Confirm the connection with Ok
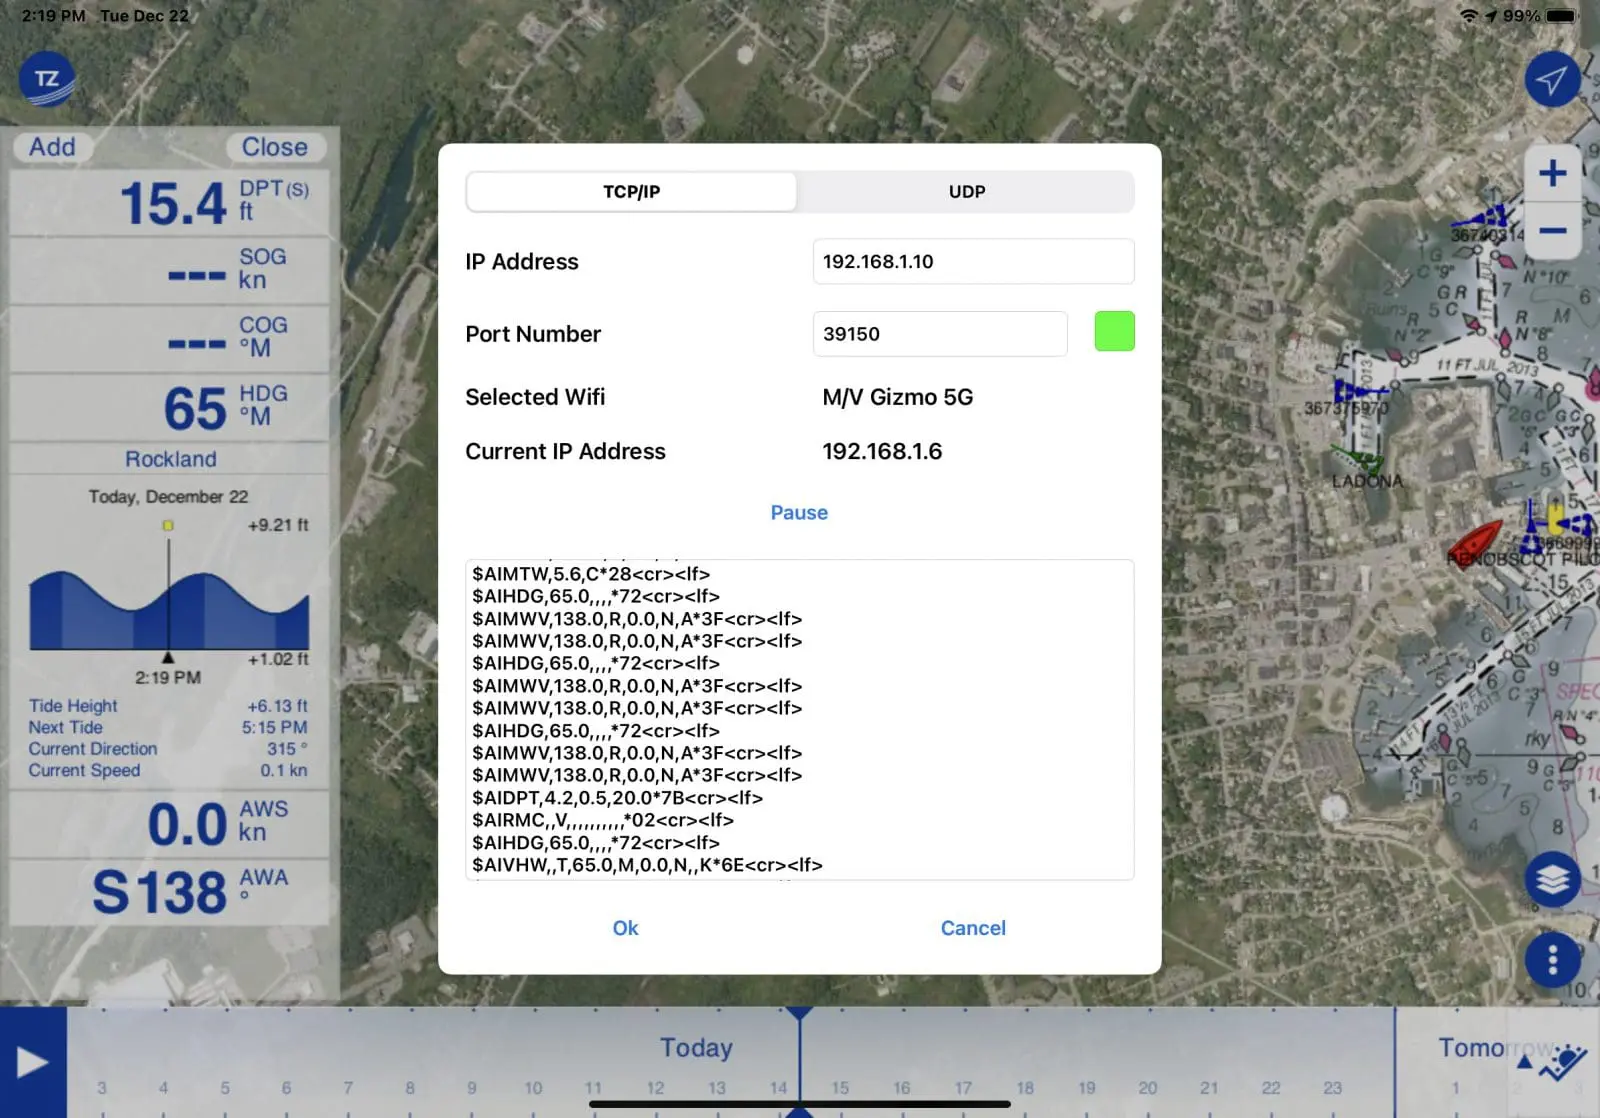 coord(625,928)
